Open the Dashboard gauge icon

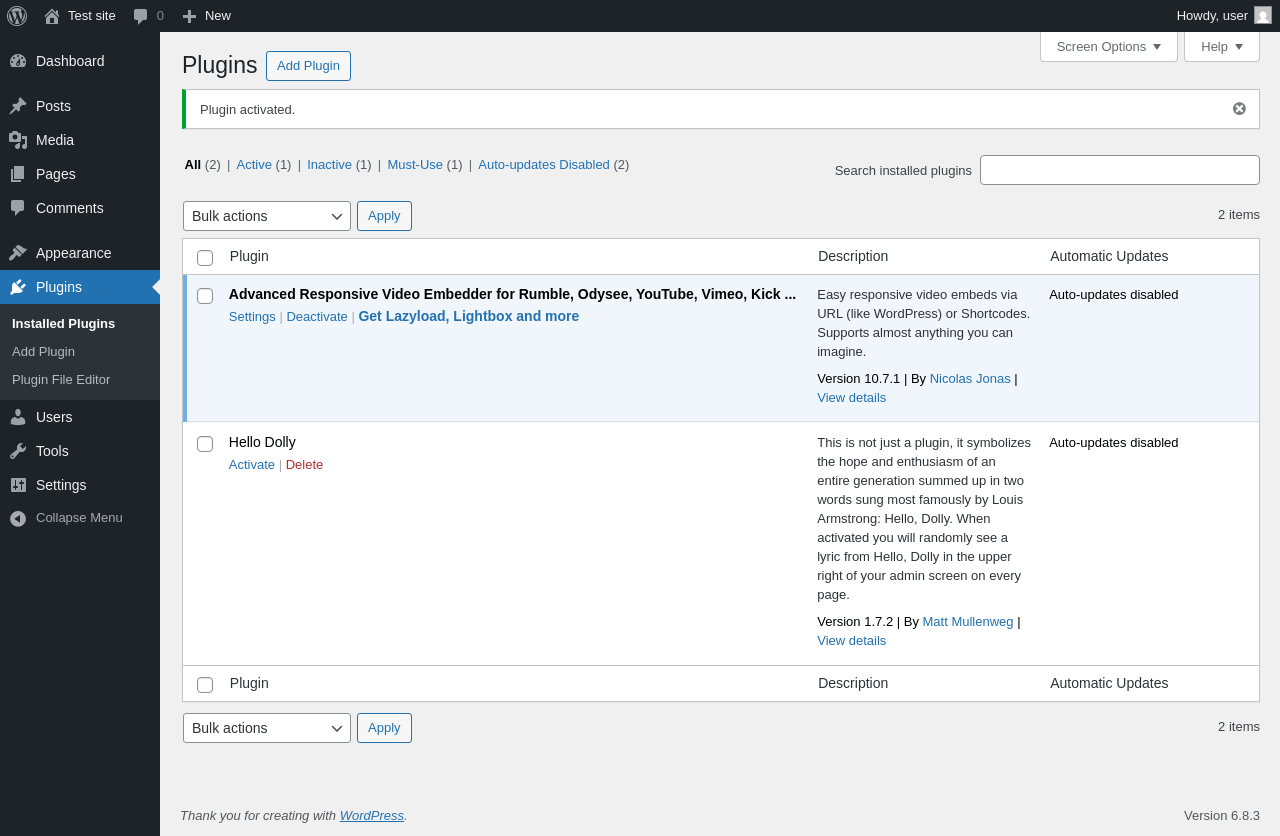click(x=18, y=61)
